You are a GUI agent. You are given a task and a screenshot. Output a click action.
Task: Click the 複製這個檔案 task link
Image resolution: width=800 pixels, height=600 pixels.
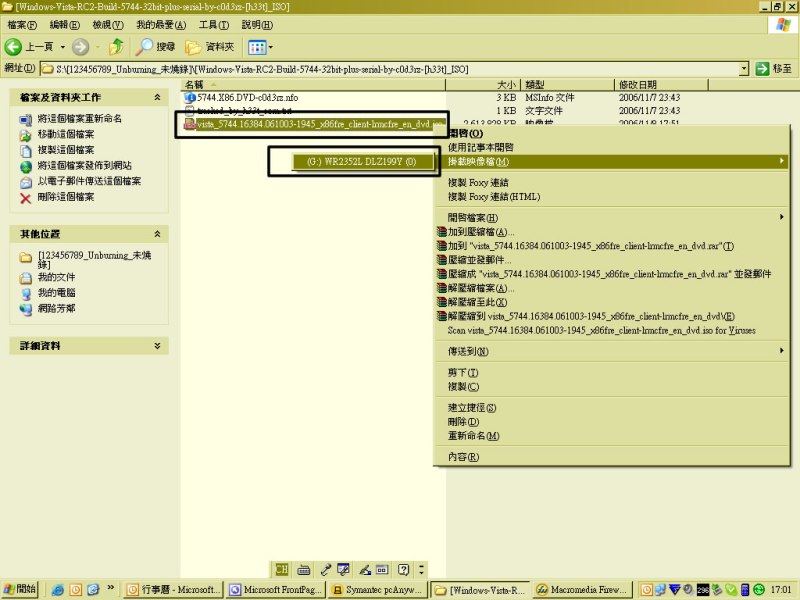(66, 150)
